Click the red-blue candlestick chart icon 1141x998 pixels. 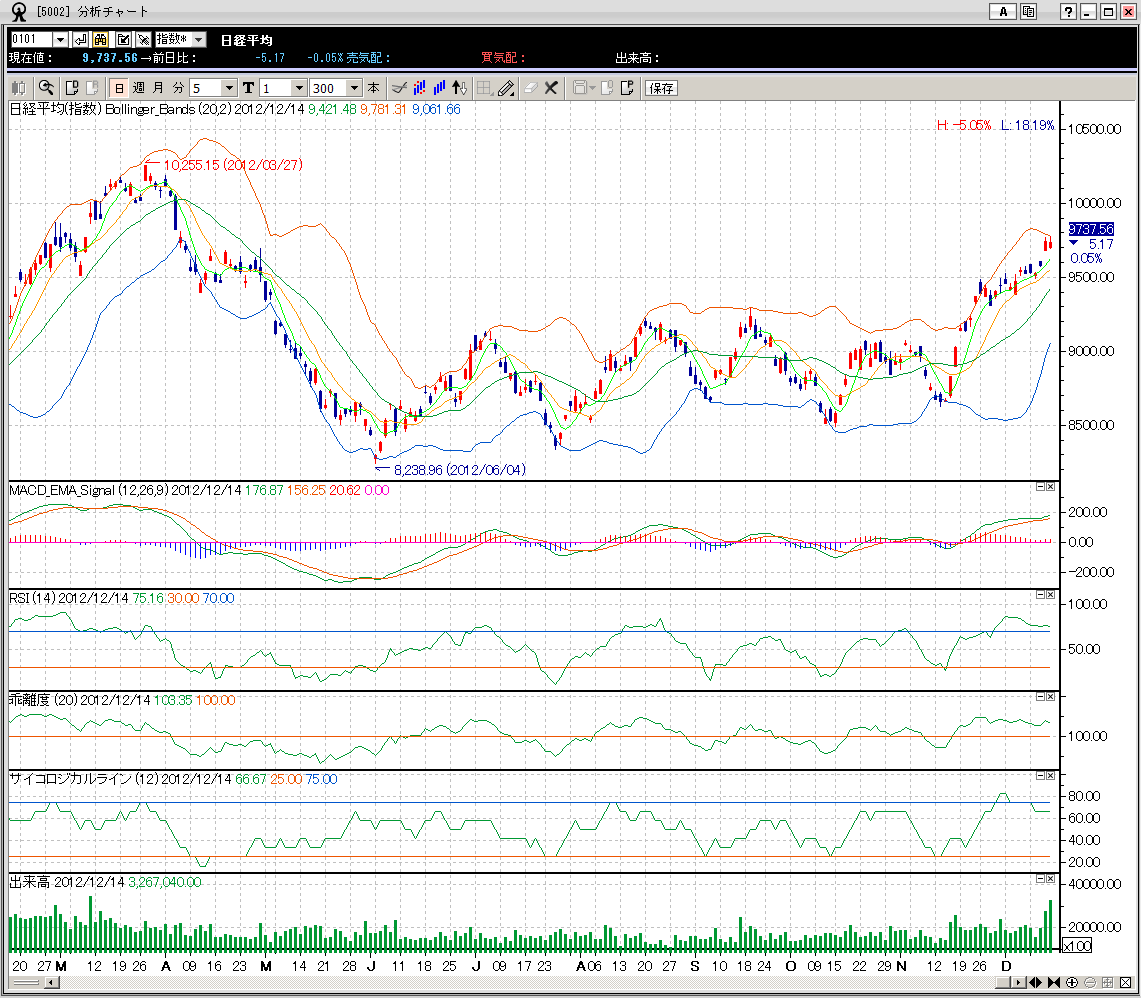420,88
